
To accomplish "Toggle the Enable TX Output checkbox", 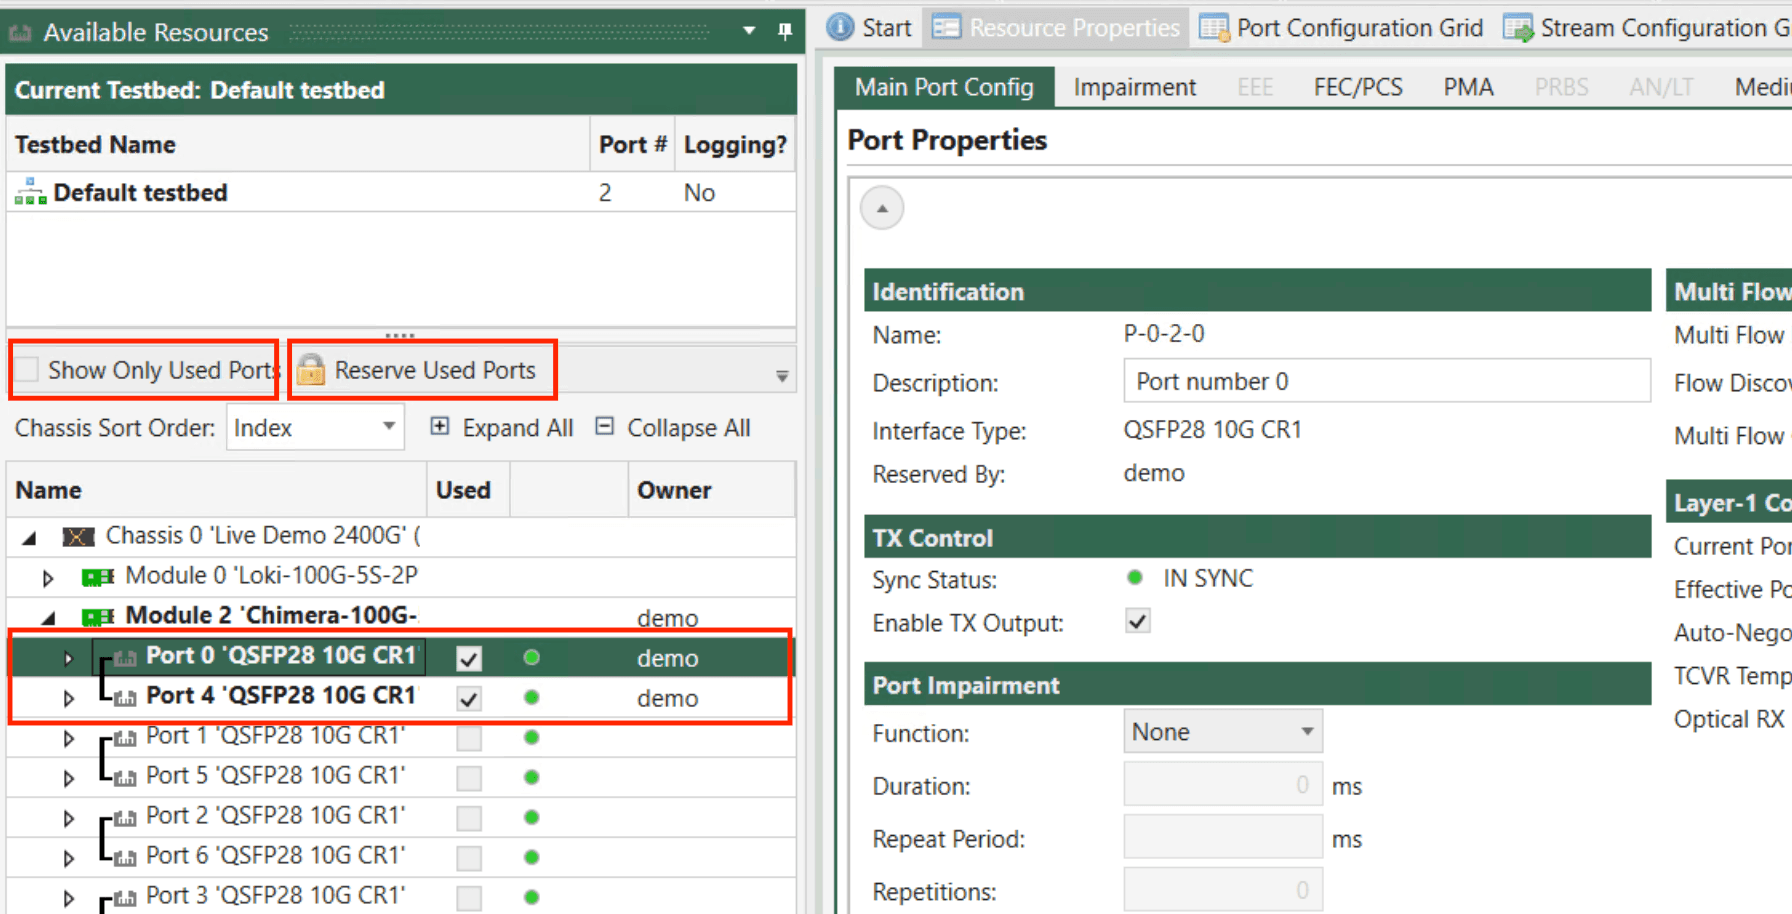I will point(1137,622).
